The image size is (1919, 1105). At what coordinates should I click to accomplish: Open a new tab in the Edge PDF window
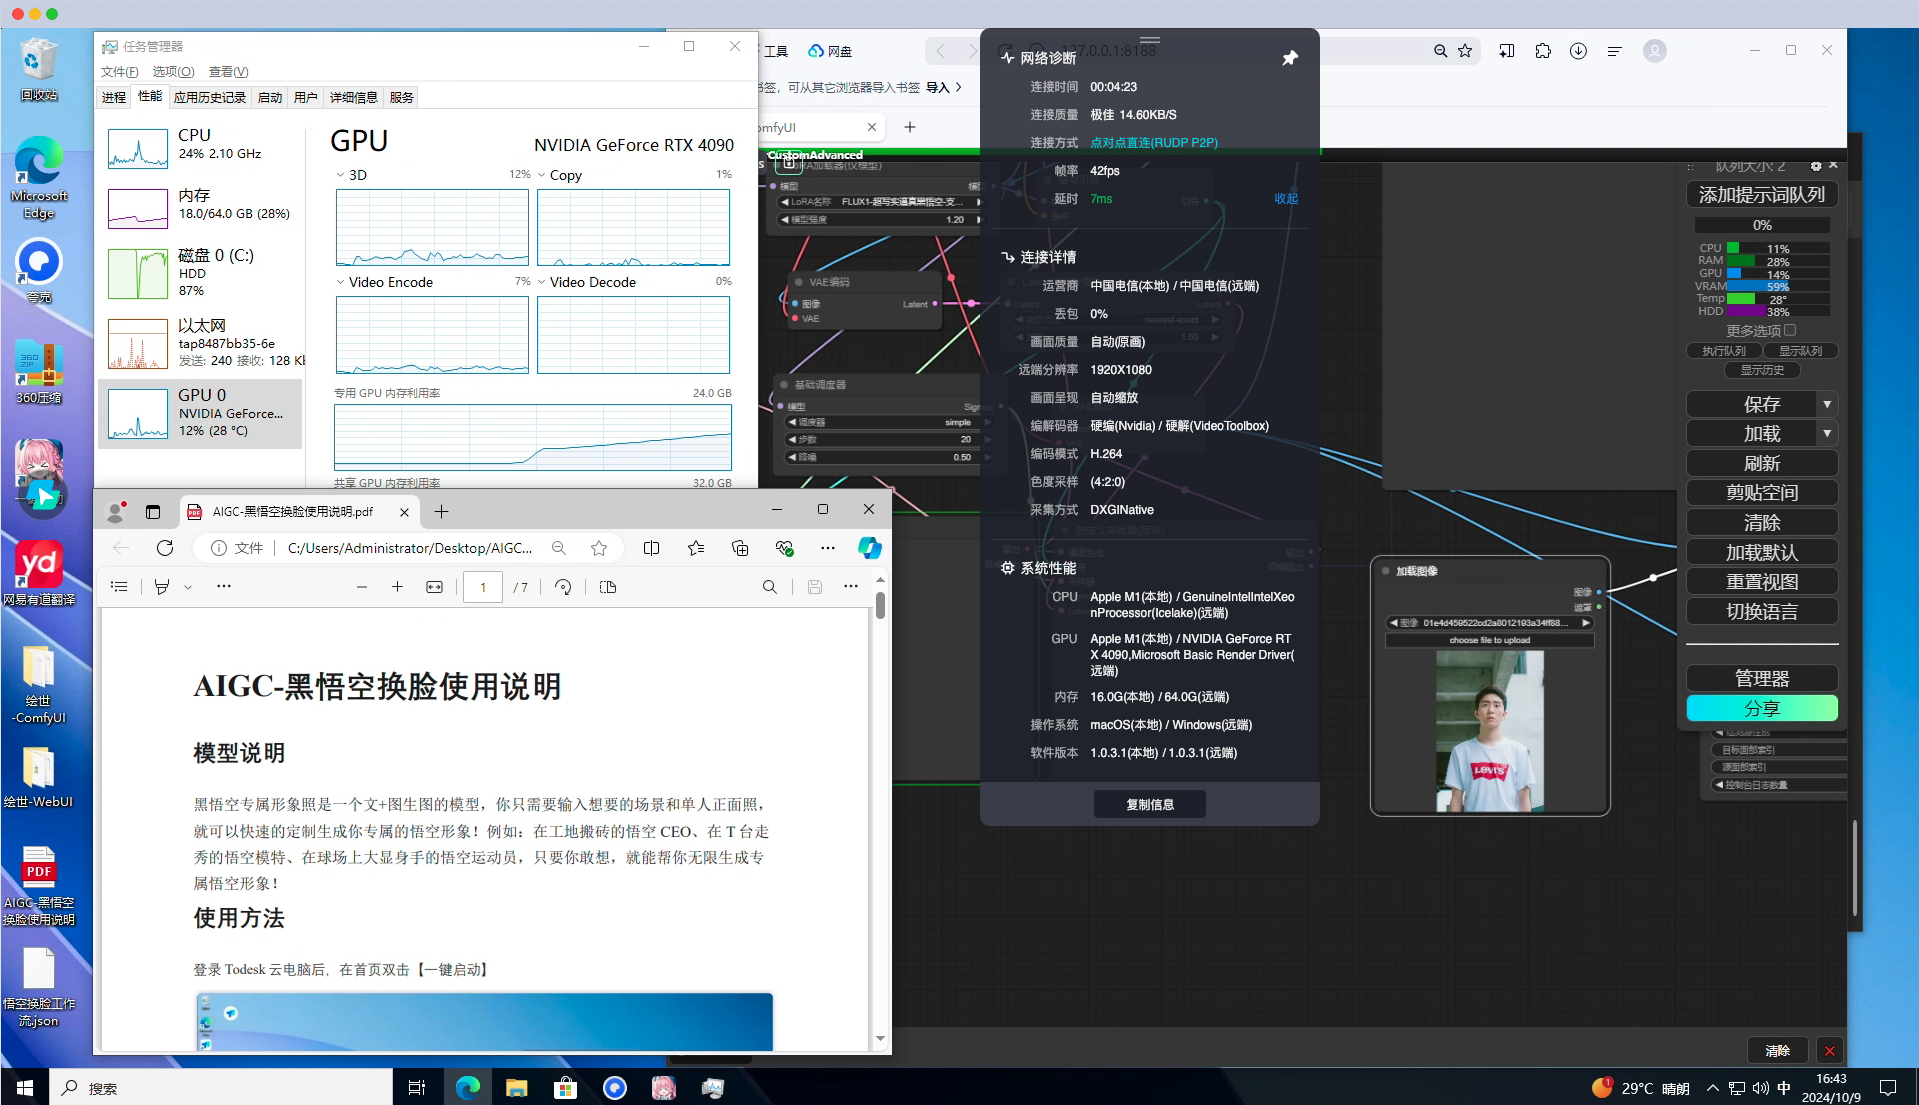tap(441, 512)
